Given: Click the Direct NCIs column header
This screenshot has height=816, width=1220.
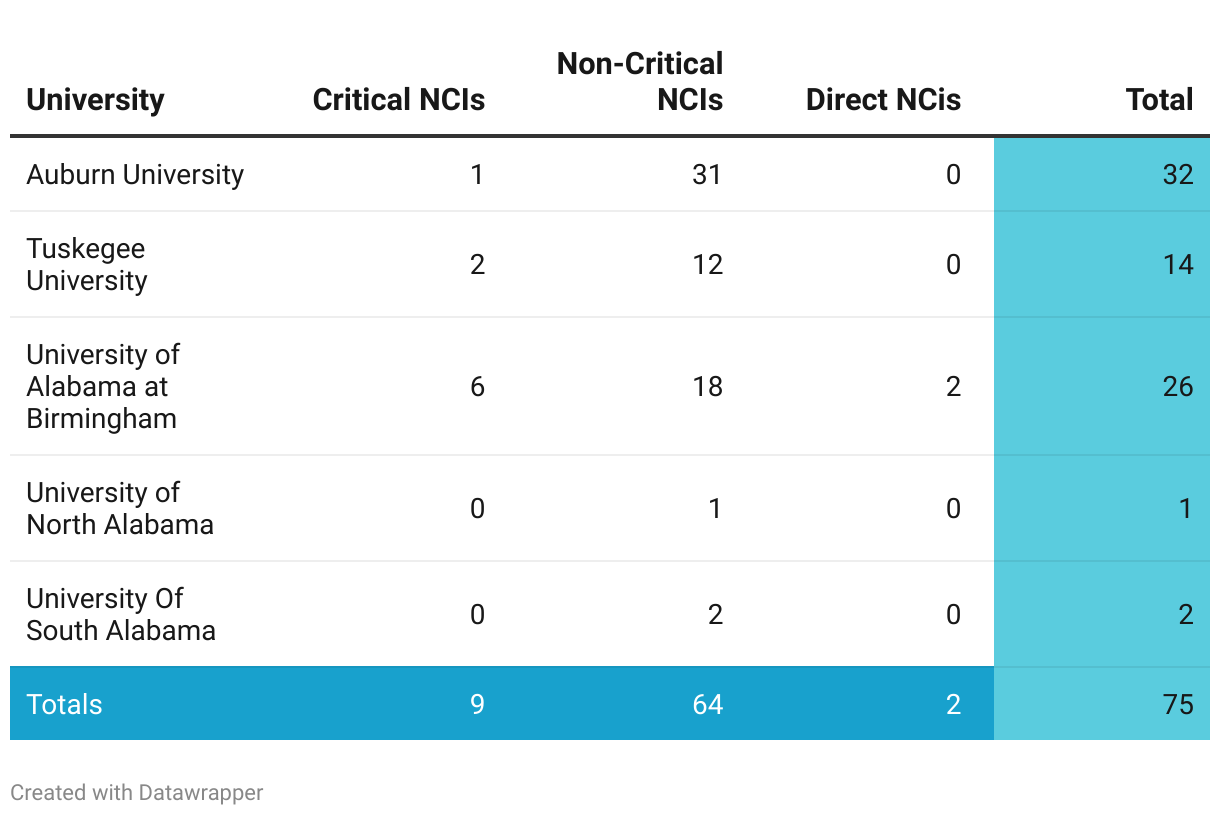Looking at the screenshot, I should [x=883, y=100].
